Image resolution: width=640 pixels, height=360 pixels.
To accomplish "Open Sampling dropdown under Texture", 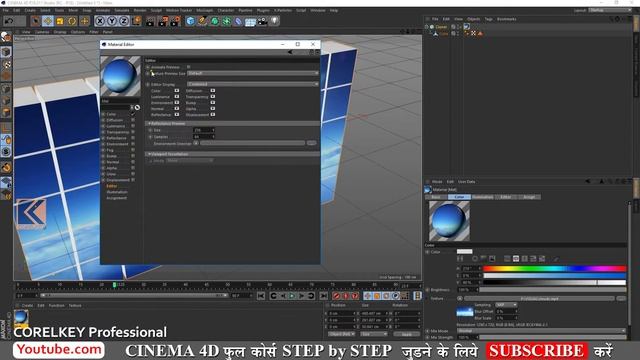I will pyautogui.click(x=506, y=305).
